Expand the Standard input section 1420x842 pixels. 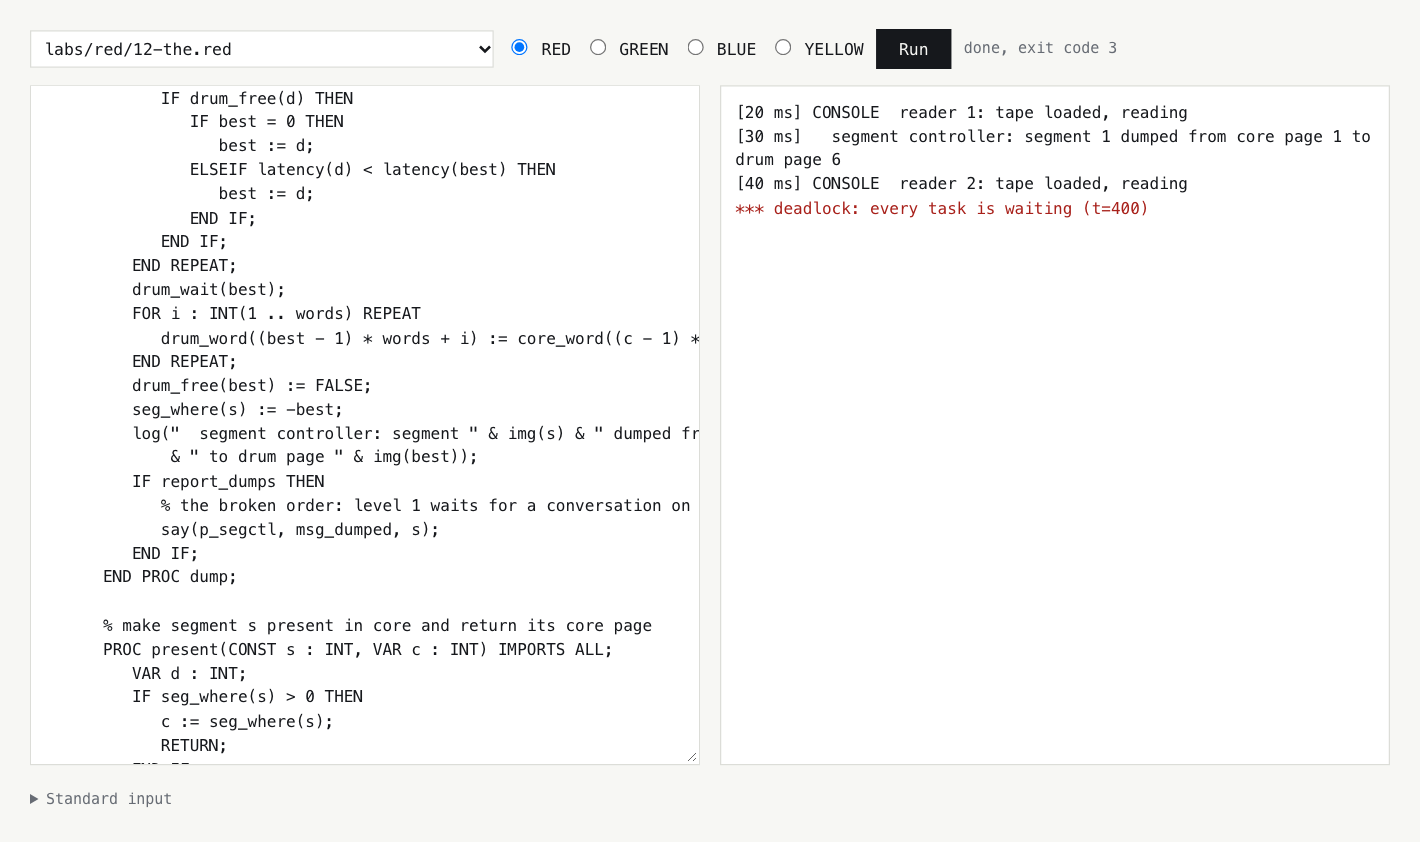click(x=101, y=799)
